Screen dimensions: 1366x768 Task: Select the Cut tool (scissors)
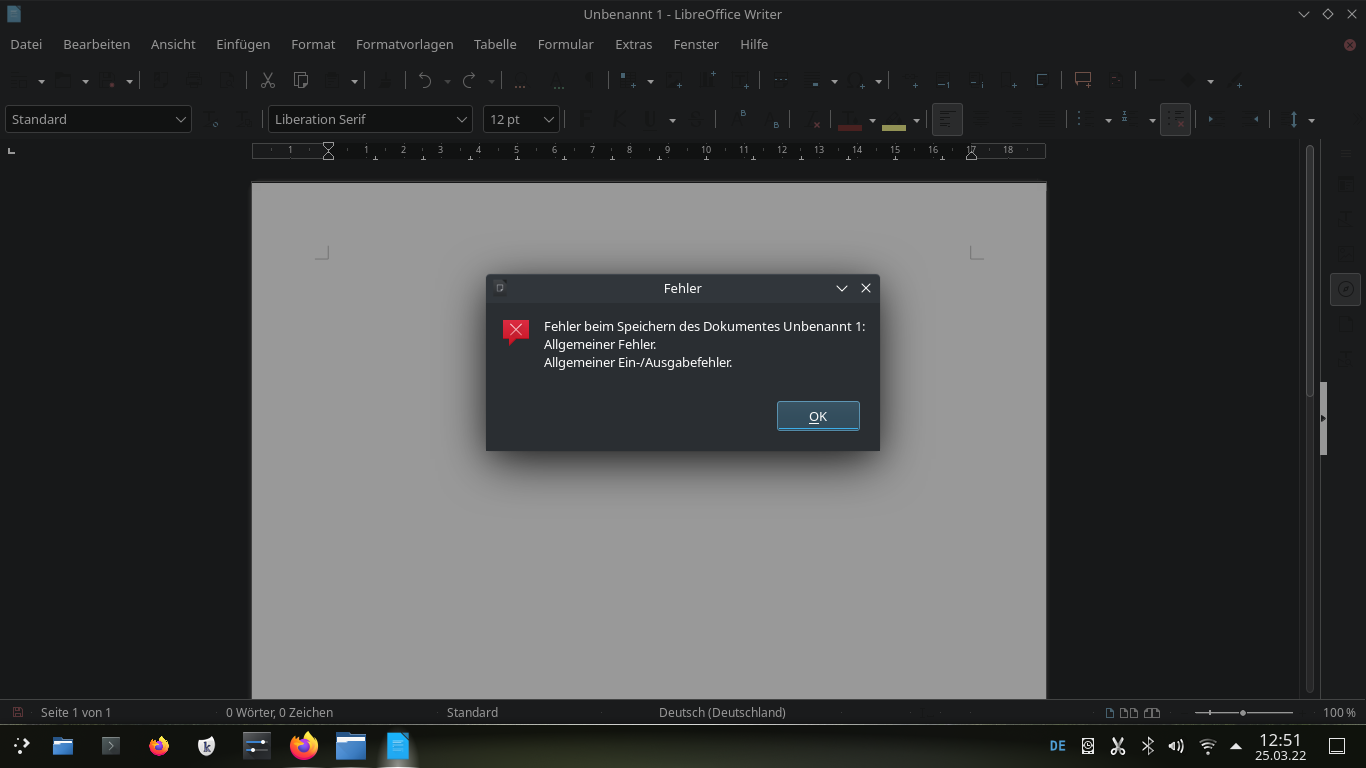coord(267,80)
